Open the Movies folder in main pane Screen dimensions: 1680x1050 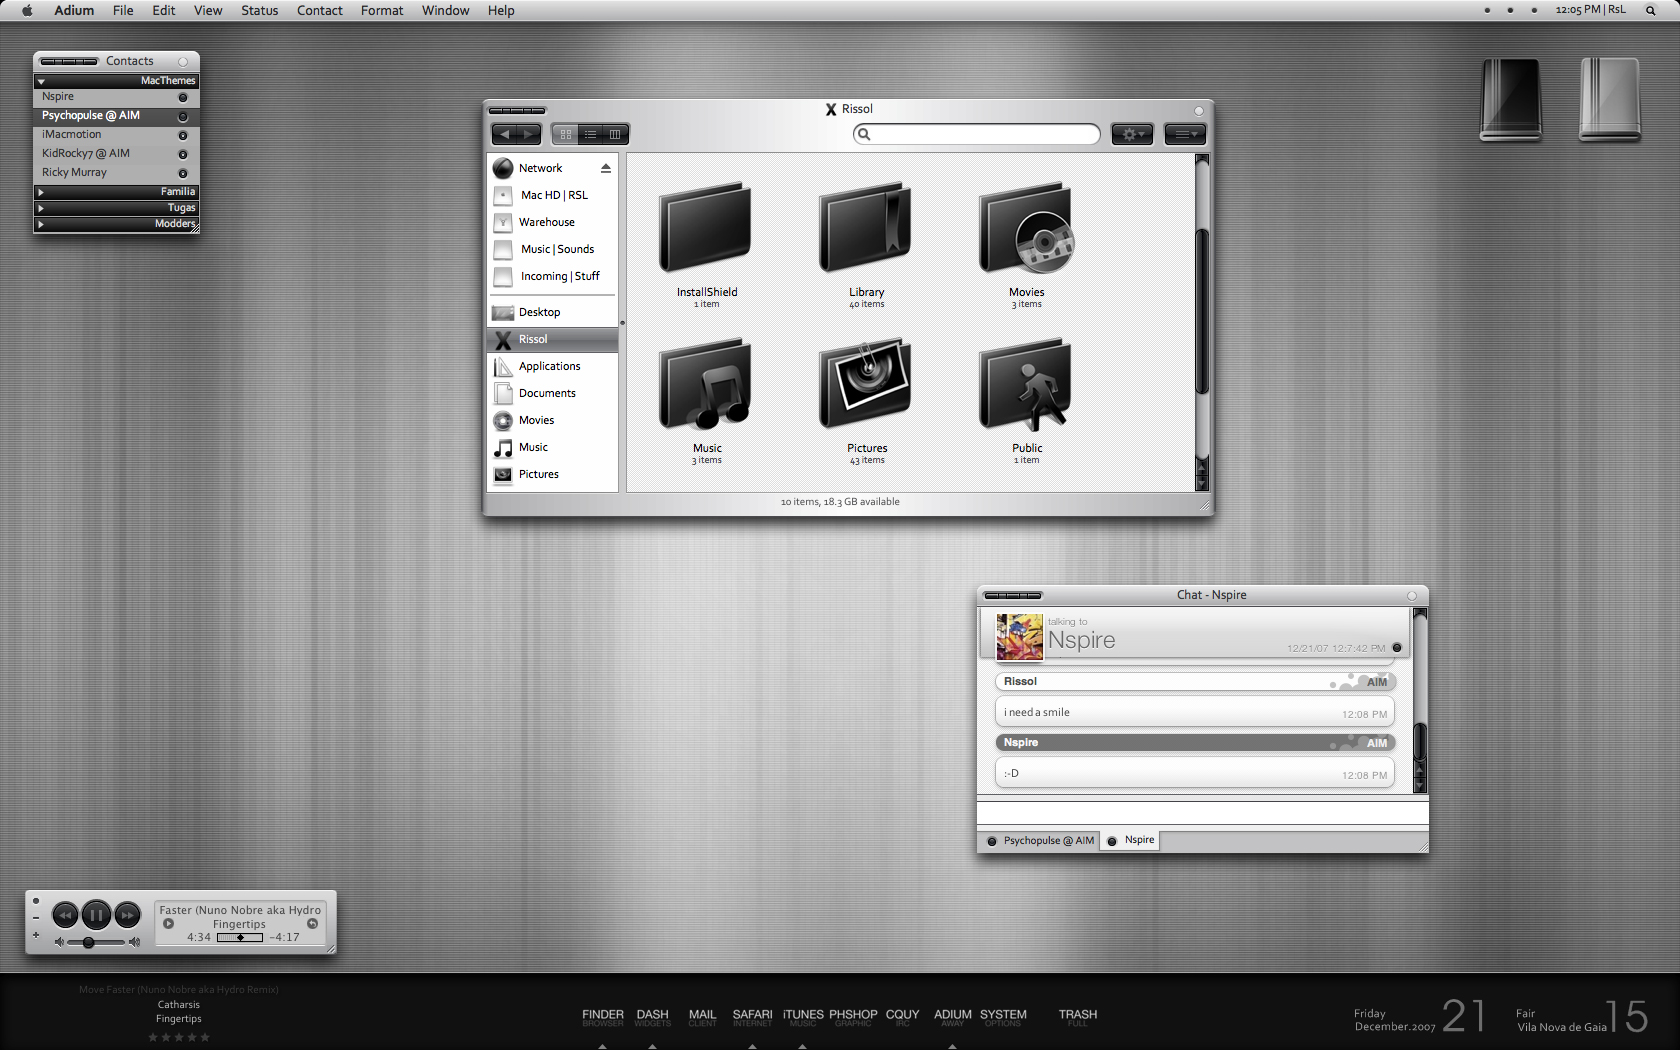(1027, 227)
